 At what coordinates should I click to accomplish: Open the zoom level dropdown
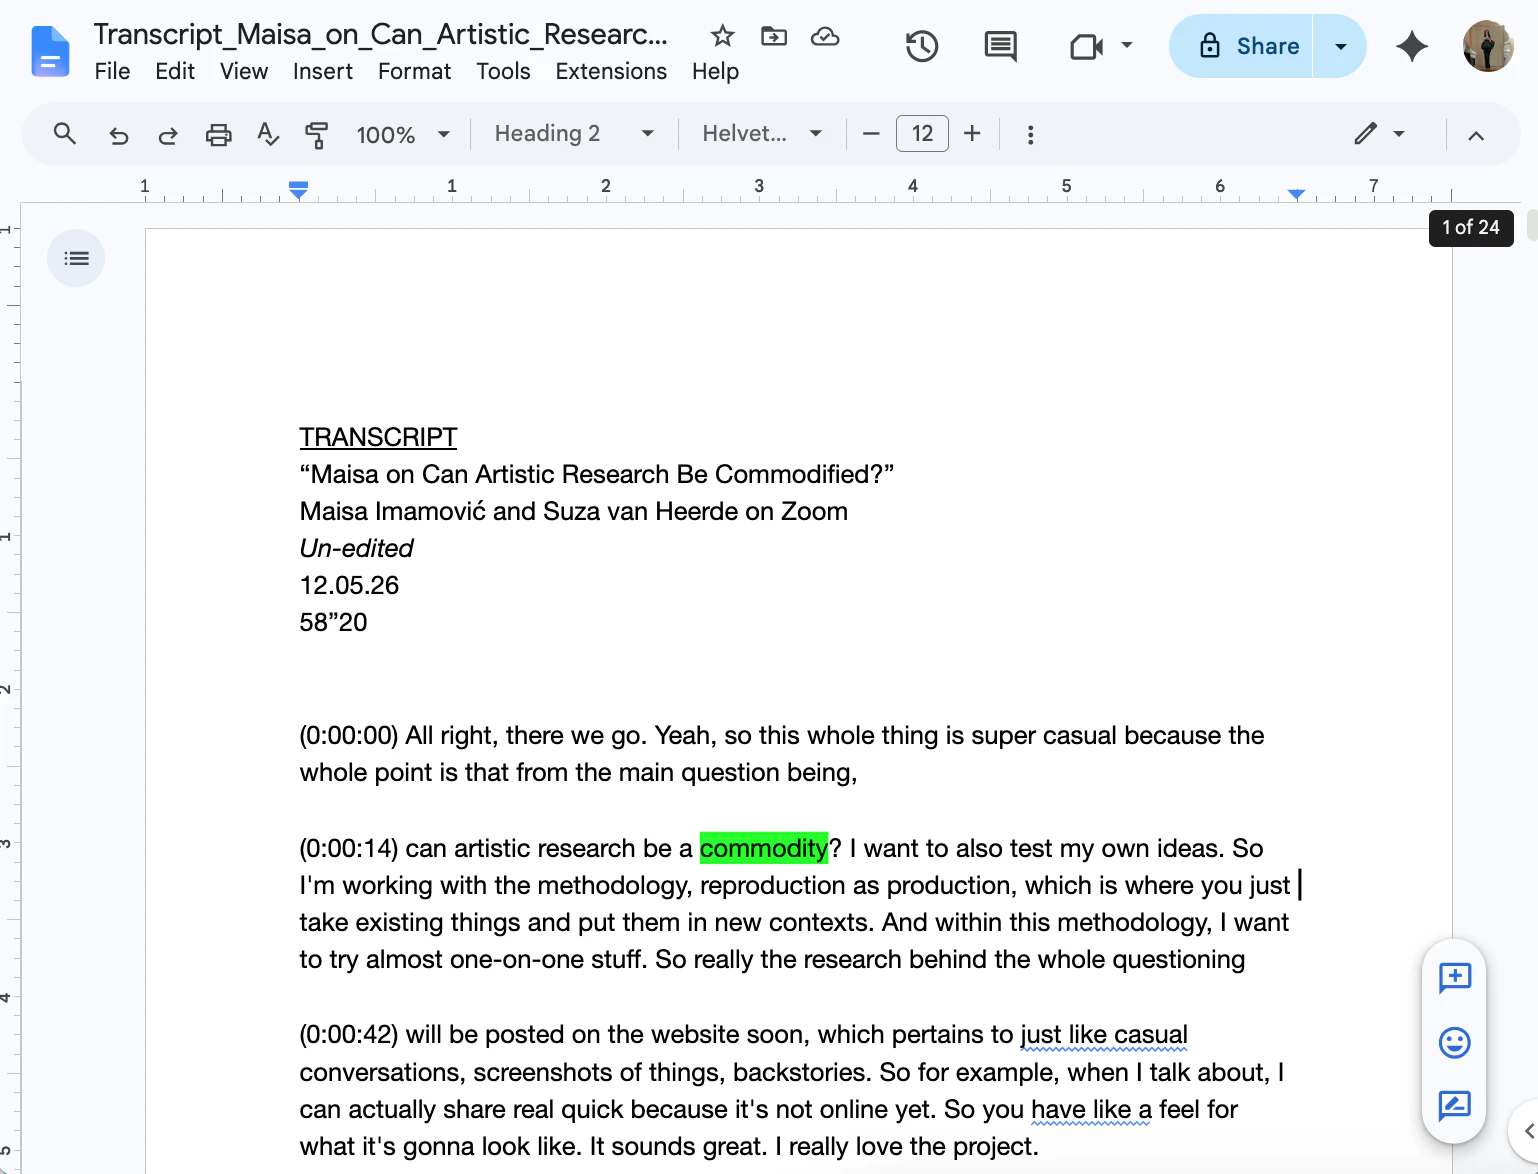[403, 134]
